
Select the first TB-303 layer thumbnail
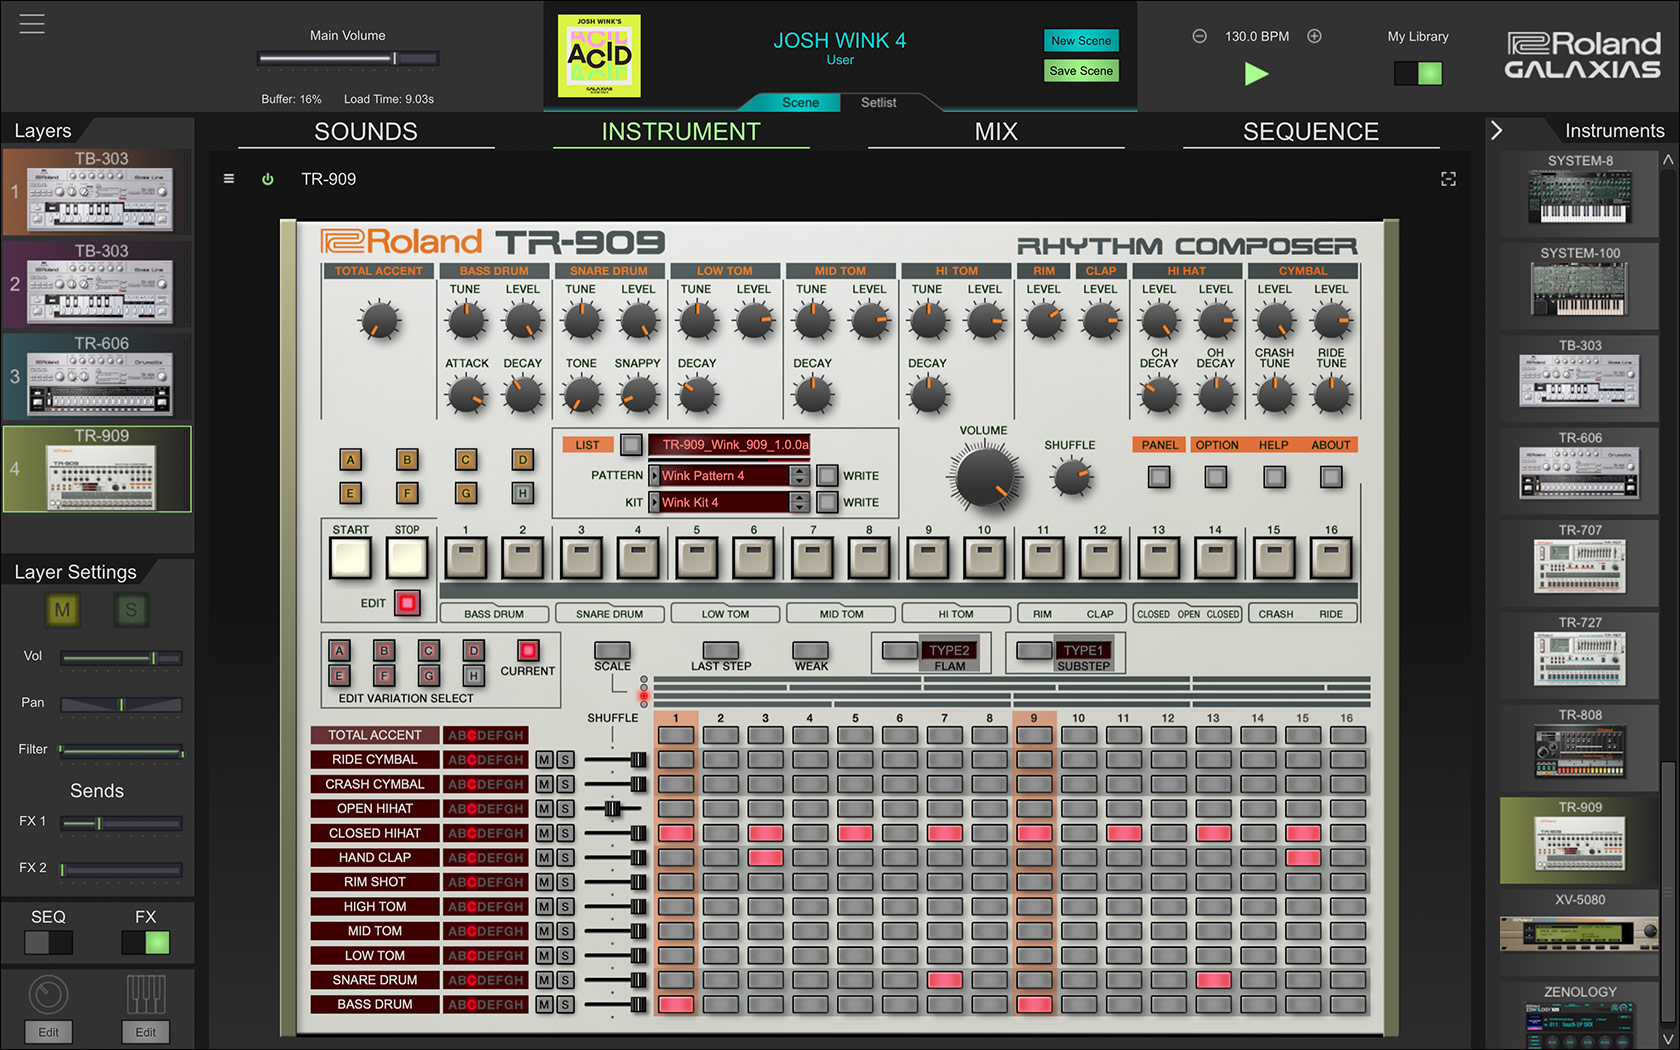(x=98, y=191)
